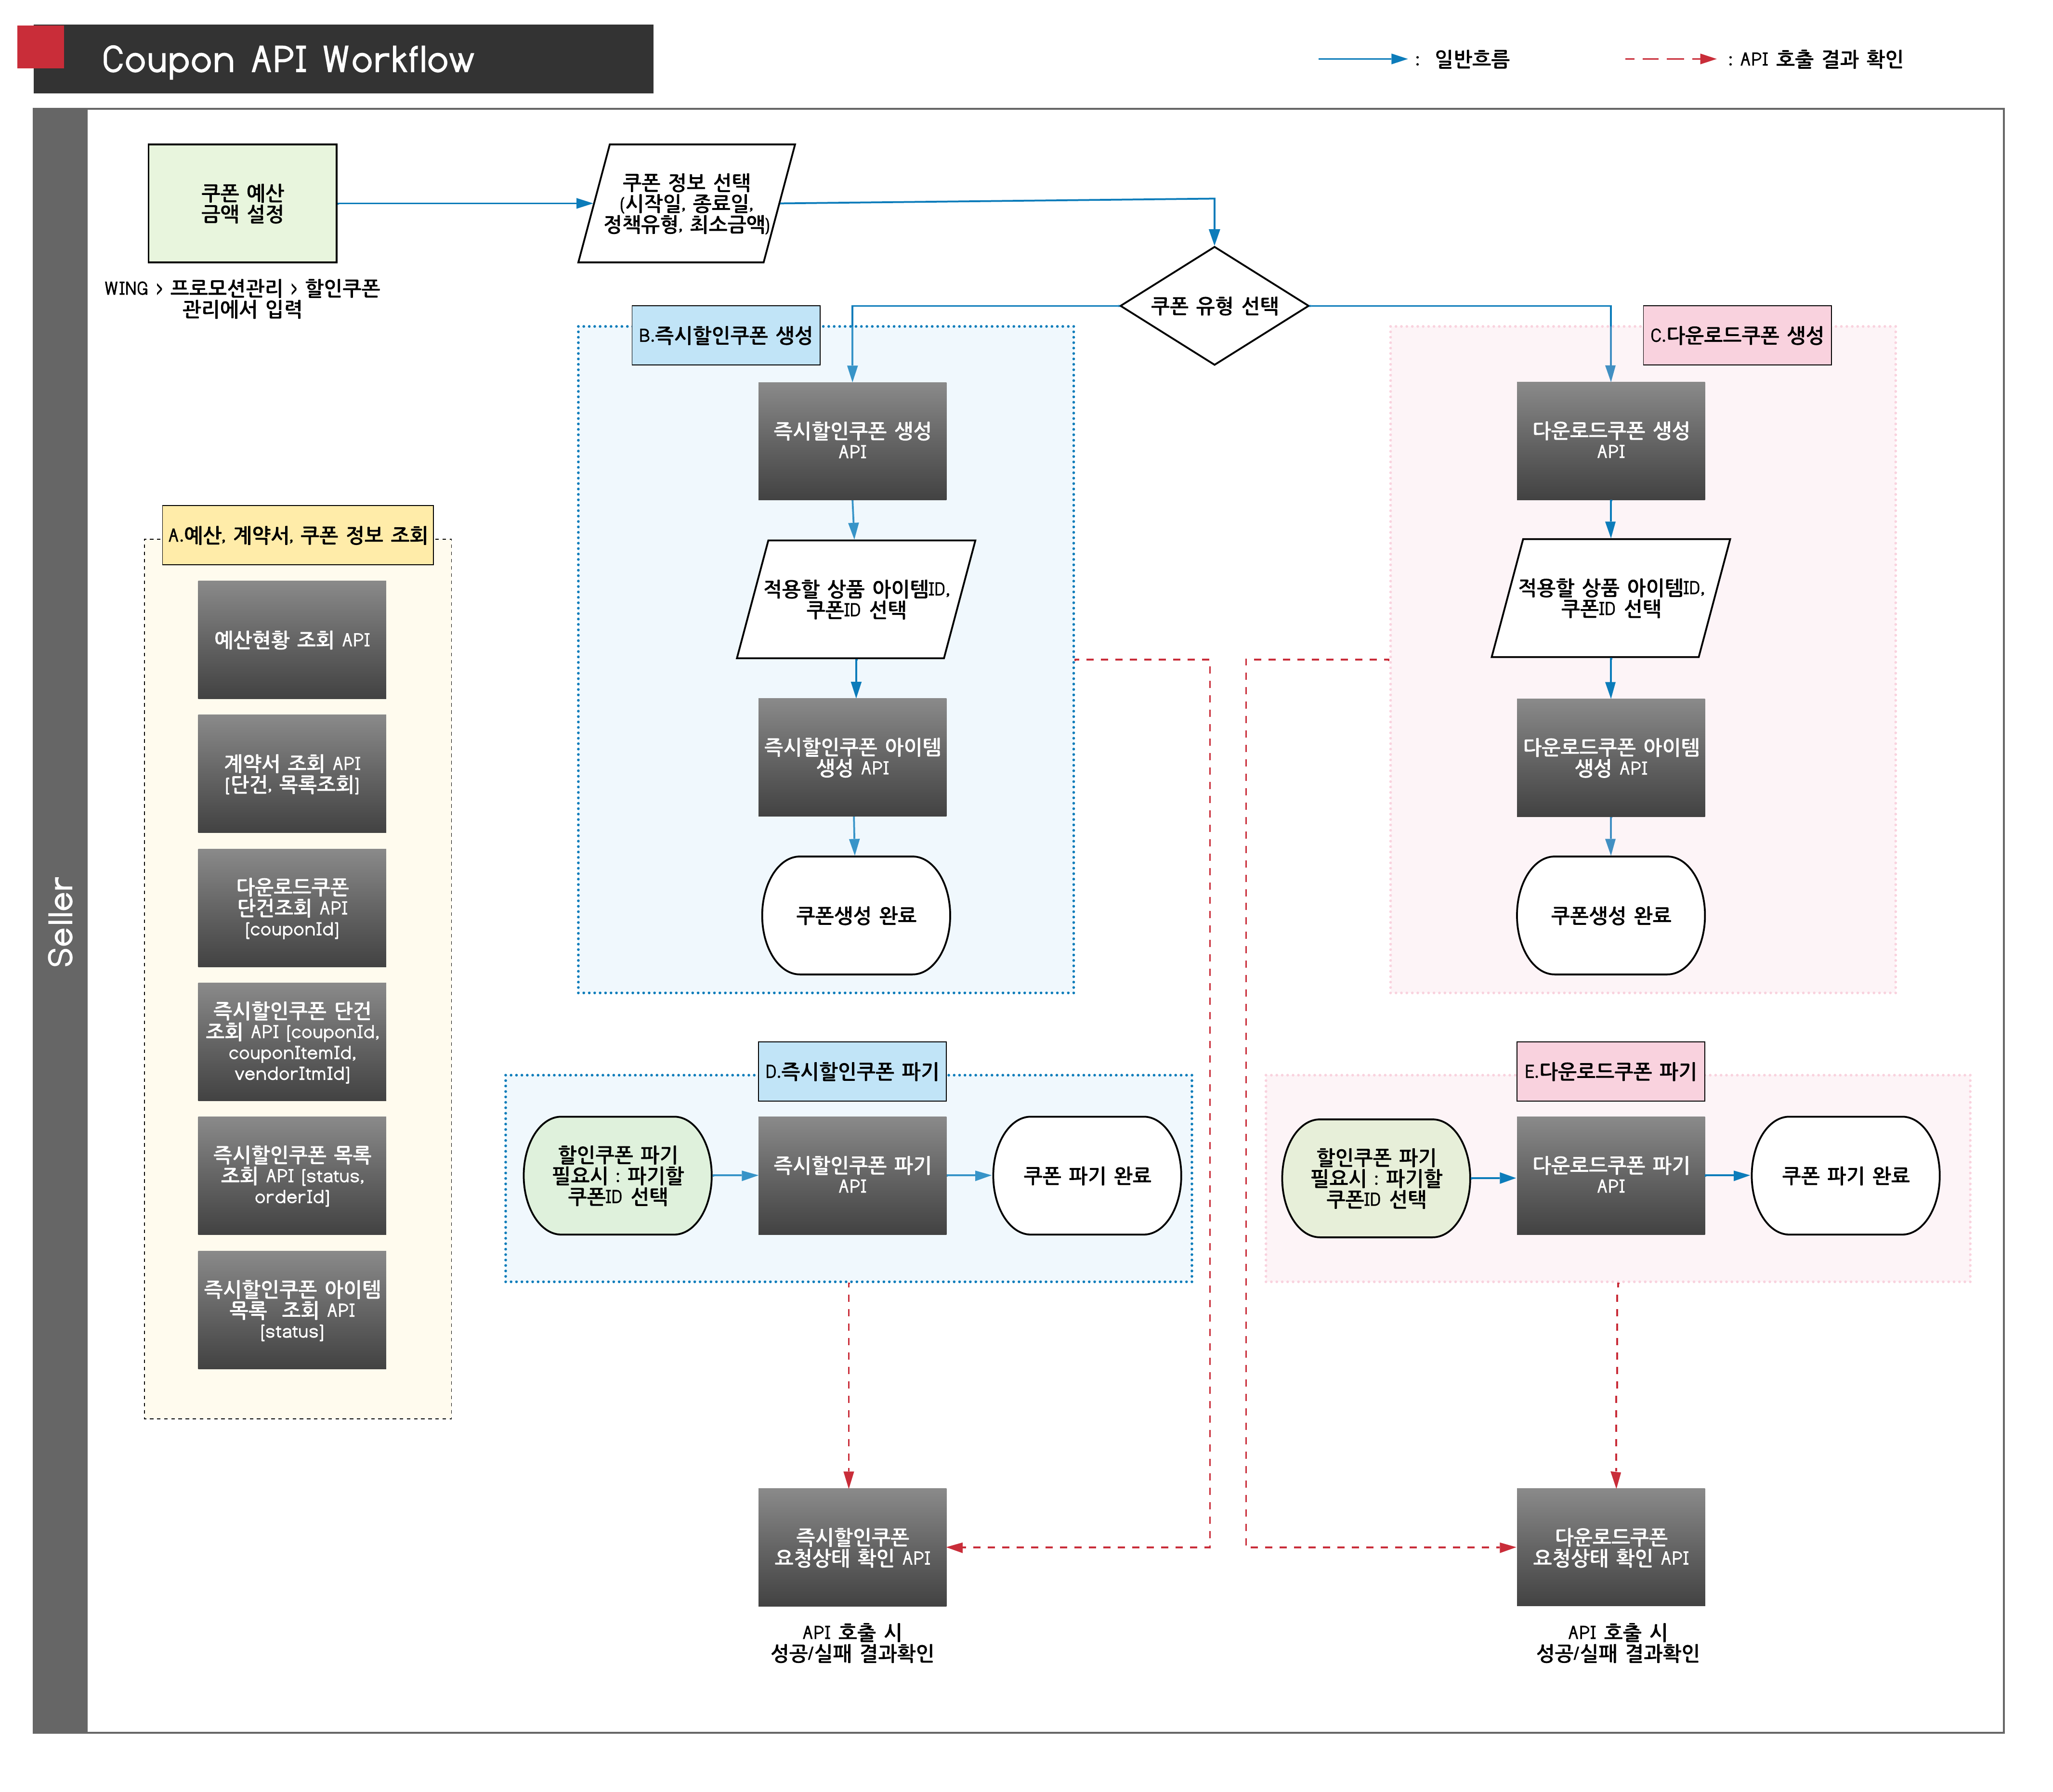Select the "즉시할인쿠폰 요청상태 확인 API" box
The height and width of the screenshot is (1792, 2053).
pyautogui.click(x=852, y=1548)
